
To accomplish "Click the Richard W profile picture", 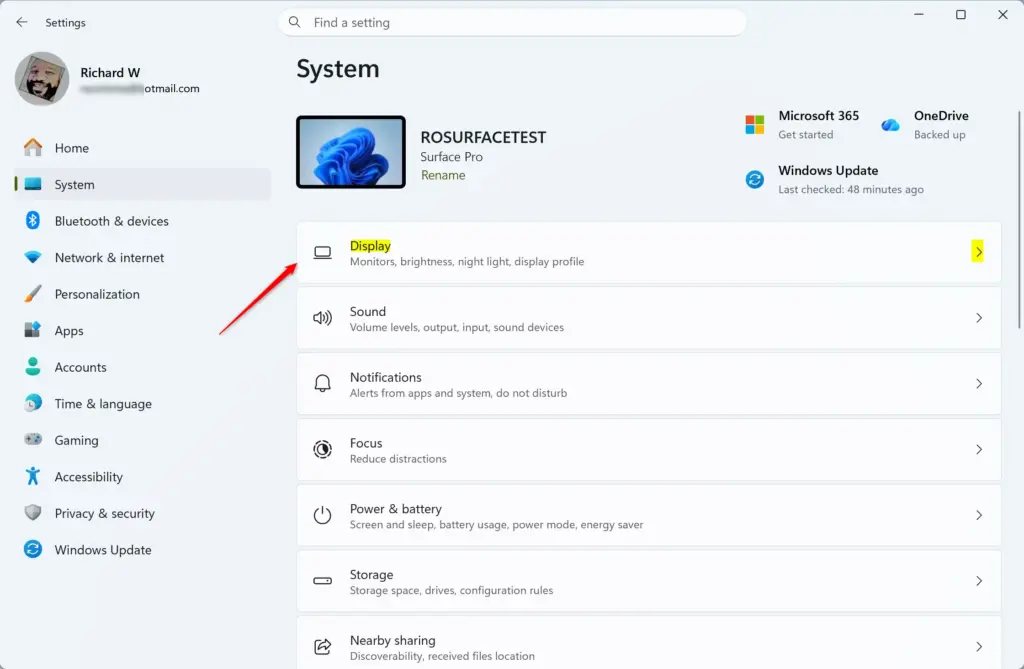I will [x=42, y=79].
